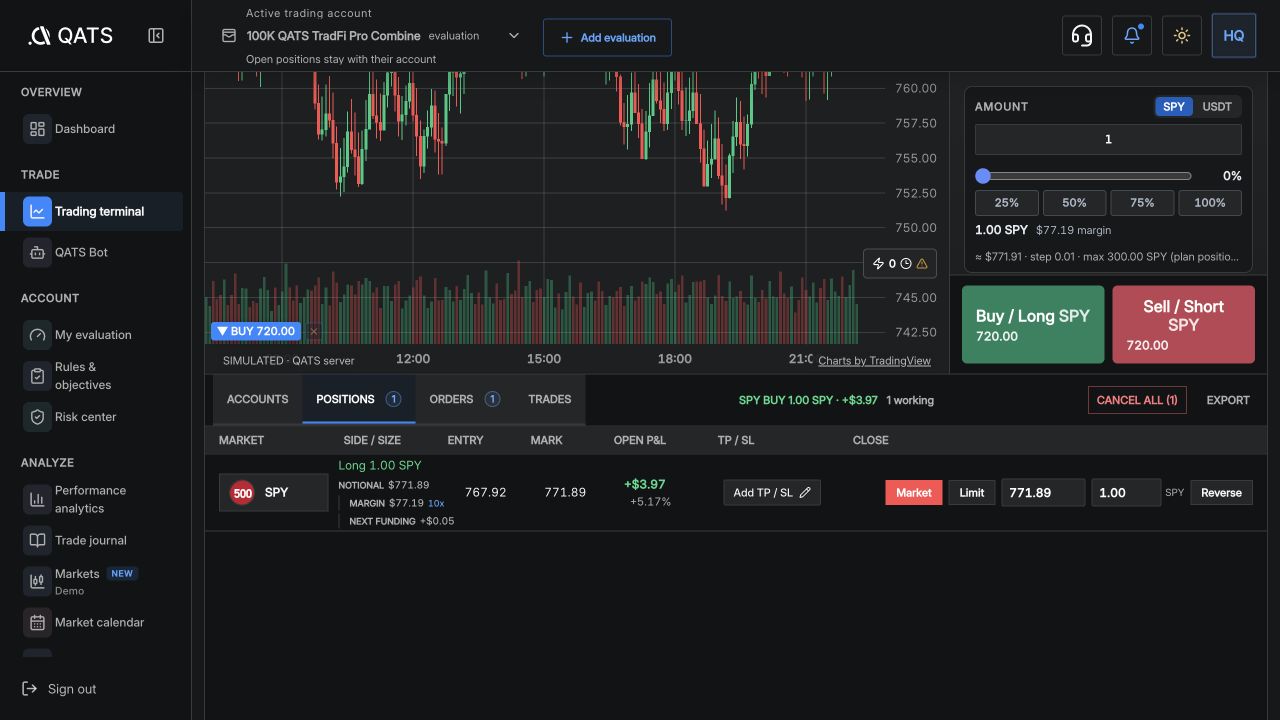Click Reverse position button
The image size is (1280, 720).
coord(1221,492)
